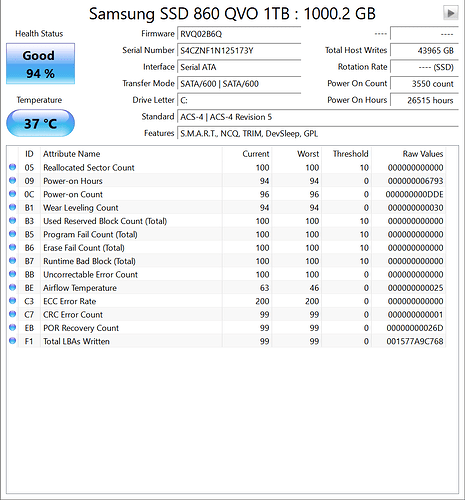The width and height of the screenshot is (465, 500).
Task: Click the Total Host Writes value 43965 GB
Action: tap(424, 50)
